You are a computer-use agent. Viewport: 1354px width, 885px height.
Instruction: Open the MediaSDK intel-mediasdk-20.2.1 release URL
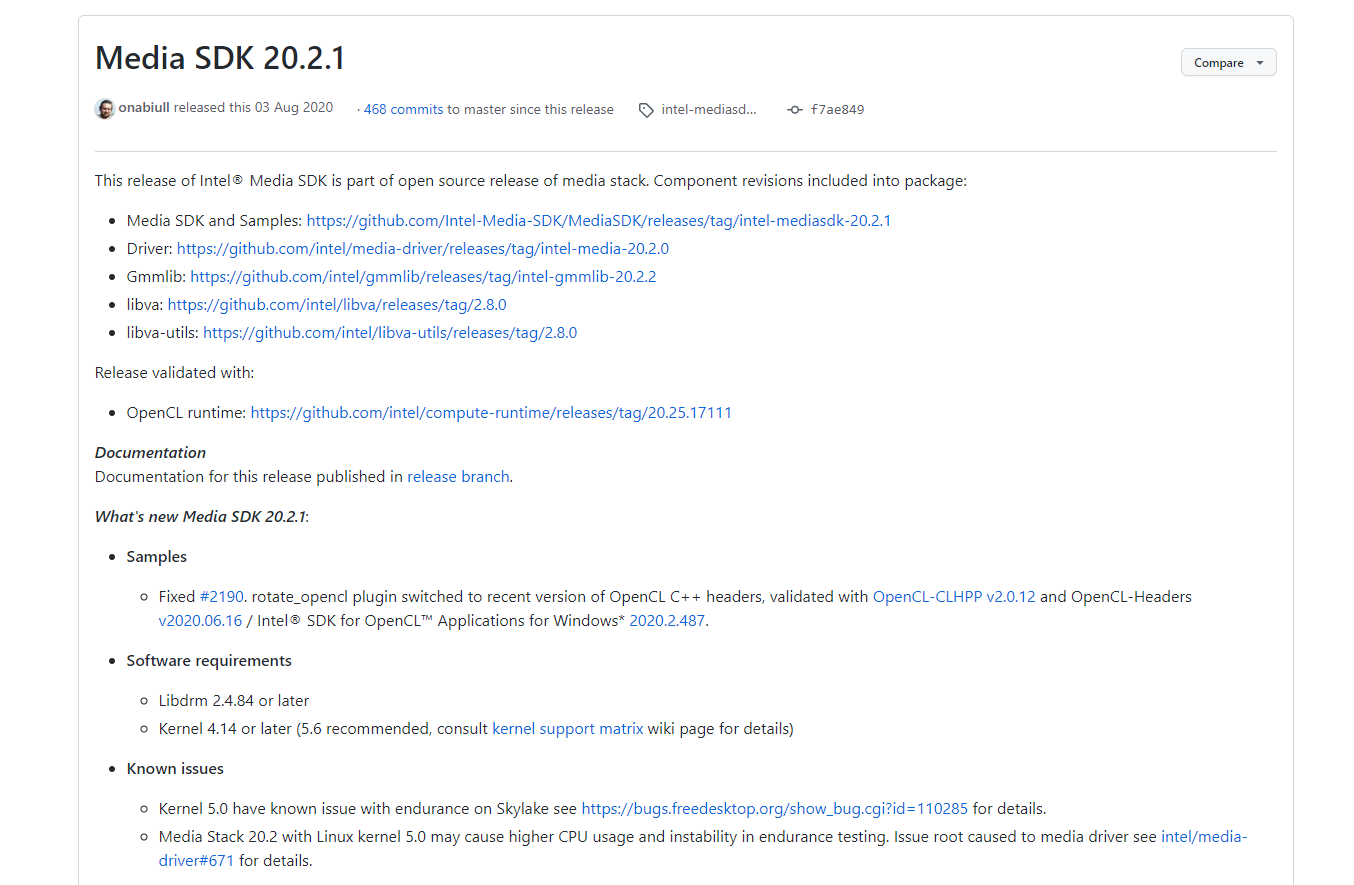pyautogui.click(x=598, y=221)
